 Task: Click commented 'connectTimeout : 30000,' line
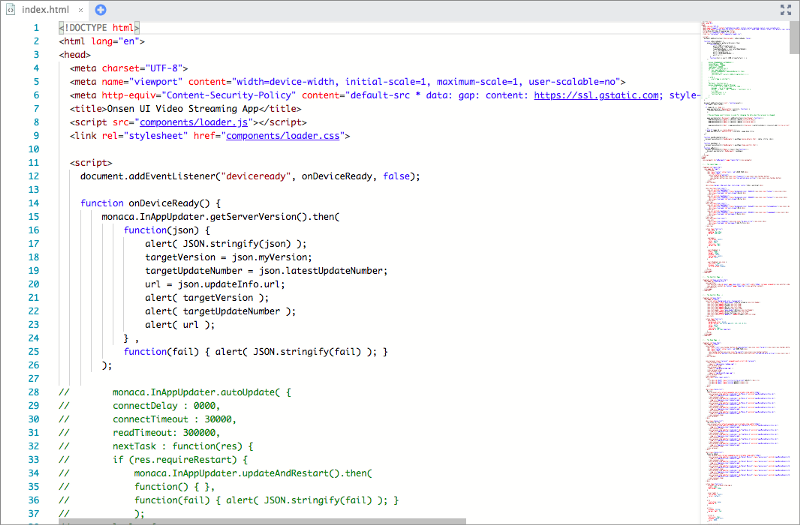pos(174,419)
